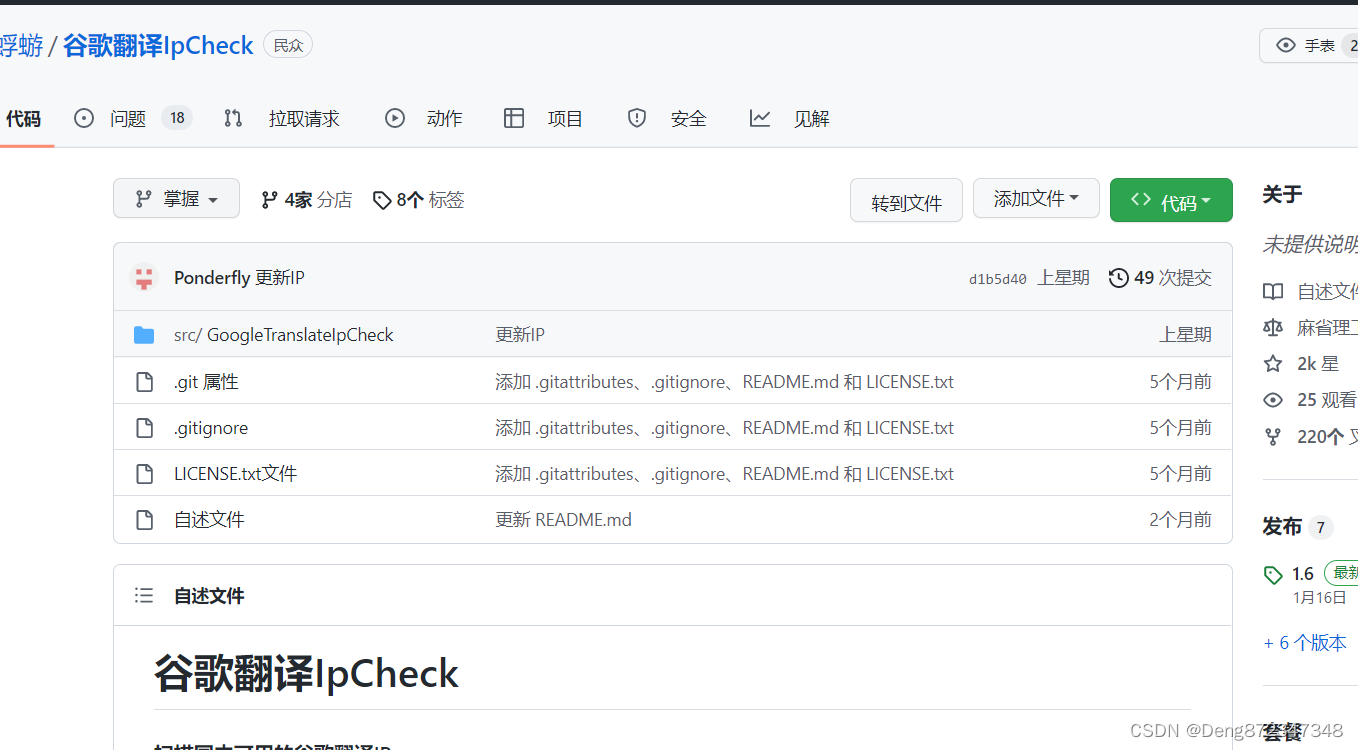View + 6 个版本 link
1358x750 pixels.
(1305, 643)
